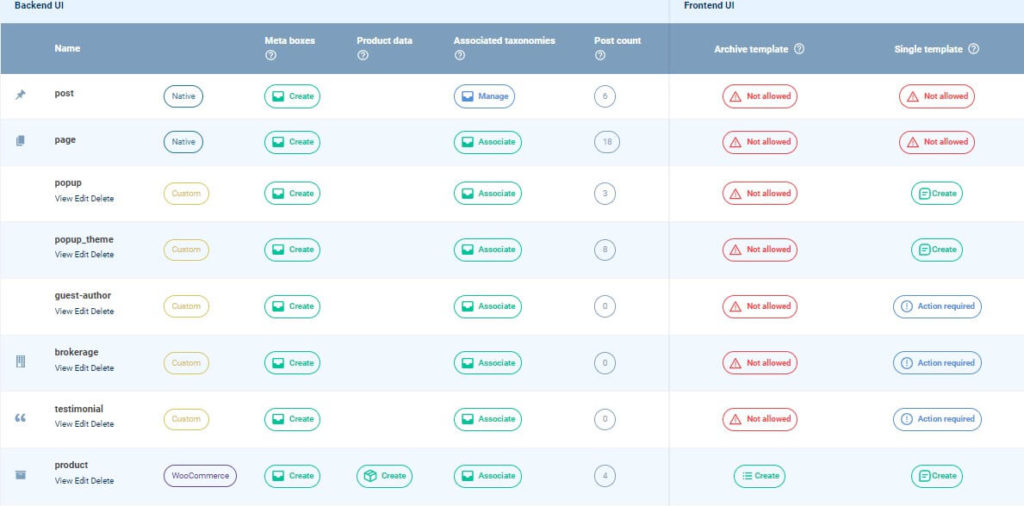The height and width of the screenshot is (506, 1024).
Task: Create meta boxes for page
Action: coord(292,142)
